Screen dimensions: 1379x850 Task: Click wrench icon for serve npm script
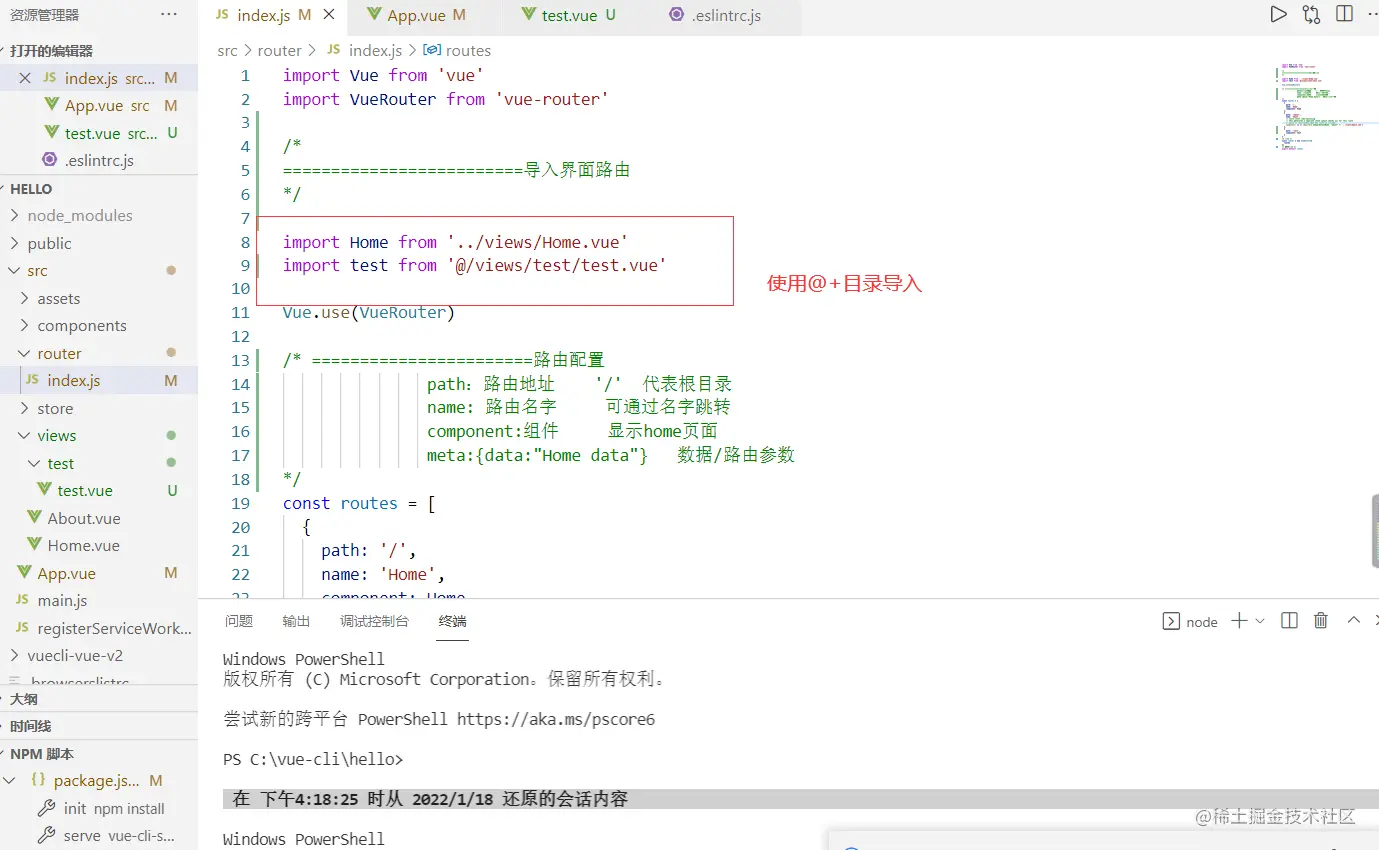45,835
